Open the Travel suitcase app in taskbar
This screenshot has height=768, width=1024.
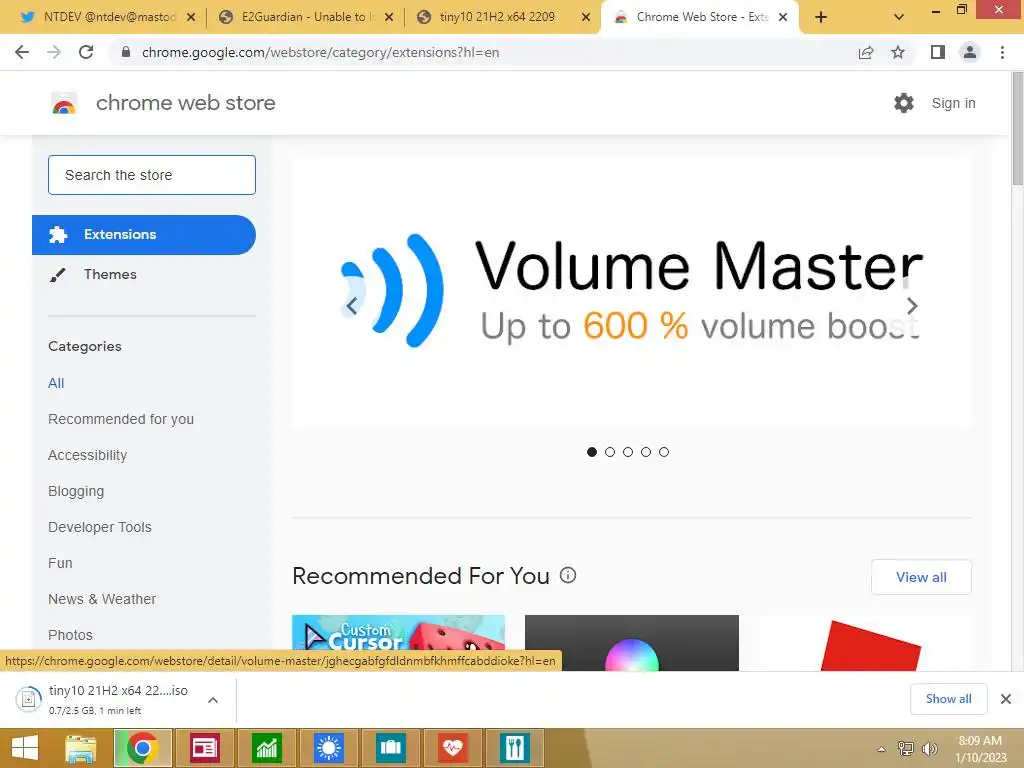tap(391, 748)
